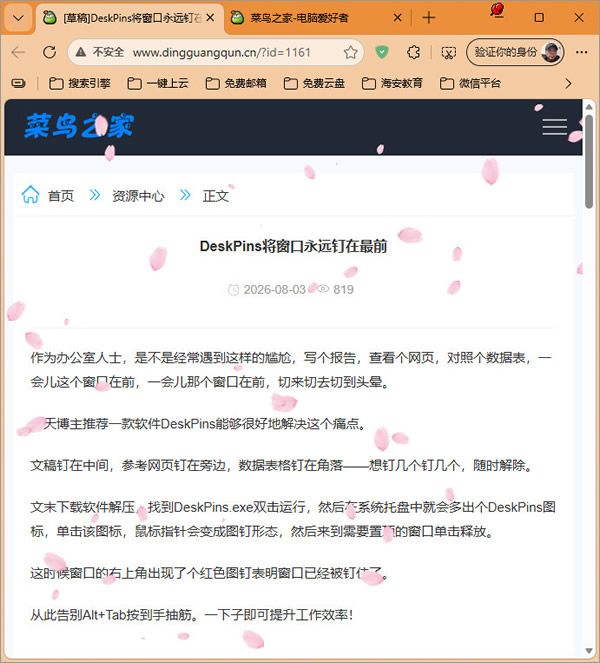This screenshot has height=663, width=600.
Task: Maximize the browser window
Action: click(539, 18)
